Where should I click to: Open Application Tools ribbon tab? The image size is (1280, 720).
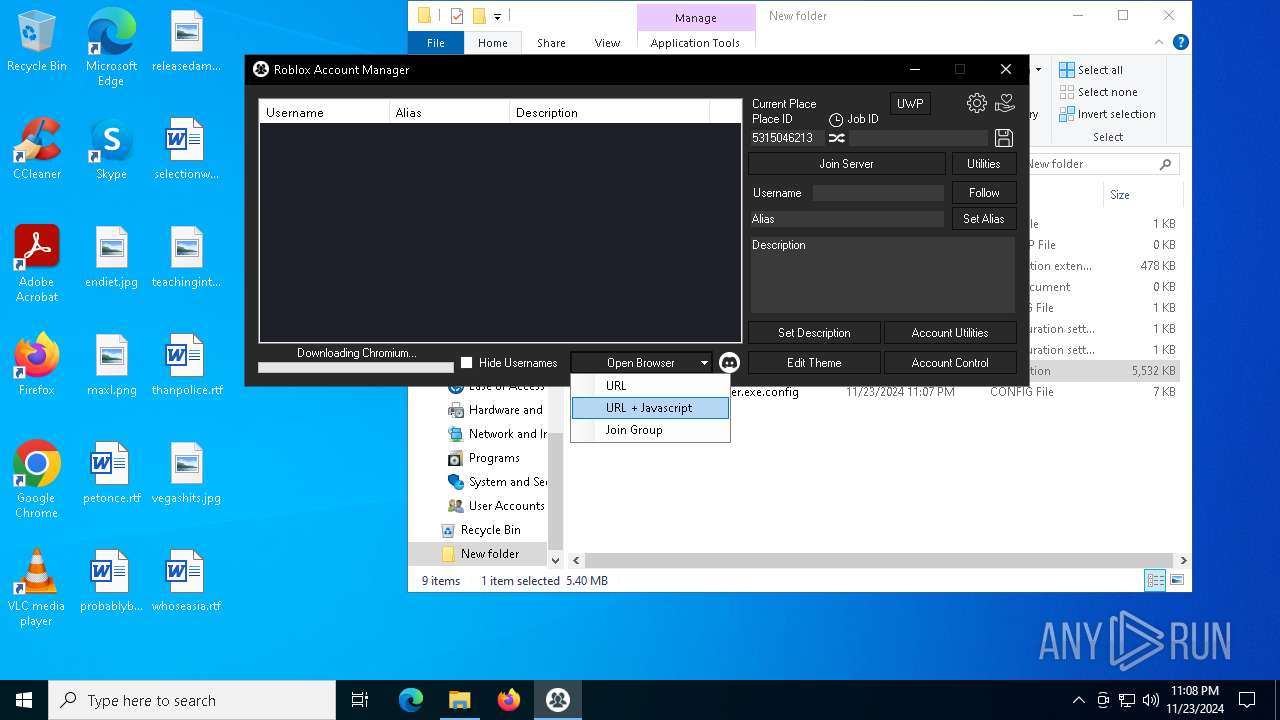[695, 43]
